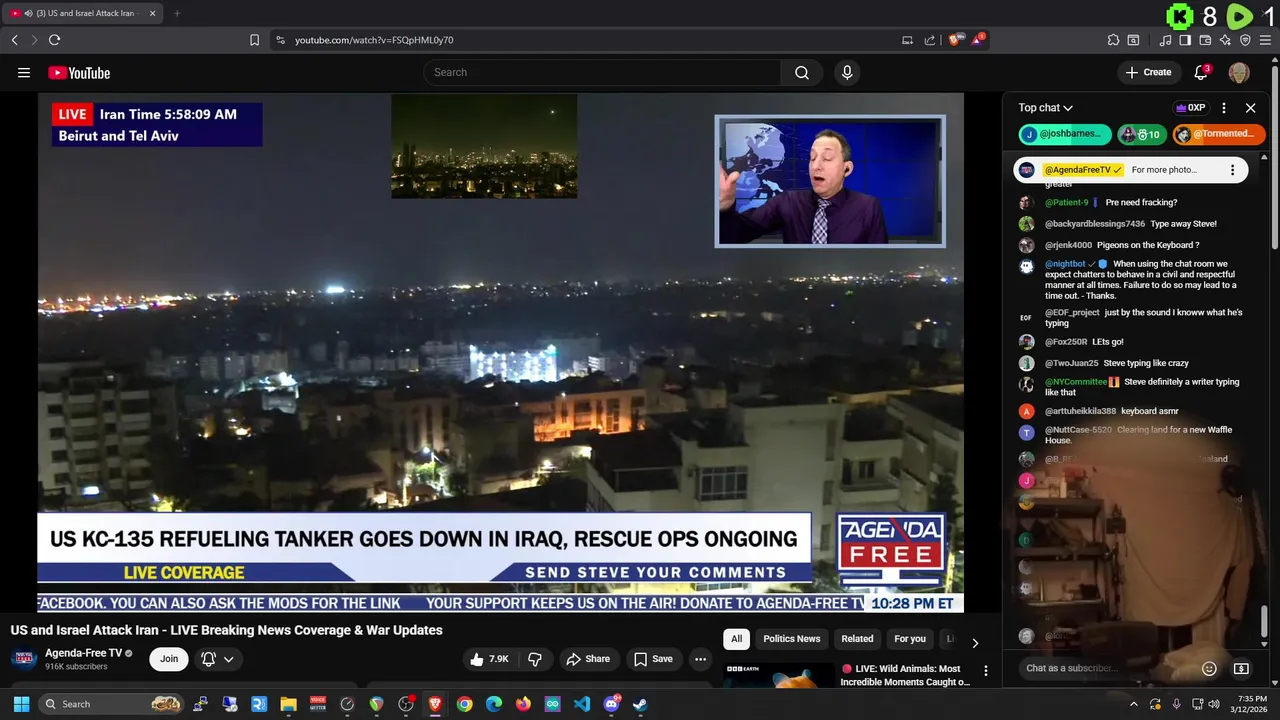
Task: Click the Windows taskbar Search box
Action: [x=112, y=704]
